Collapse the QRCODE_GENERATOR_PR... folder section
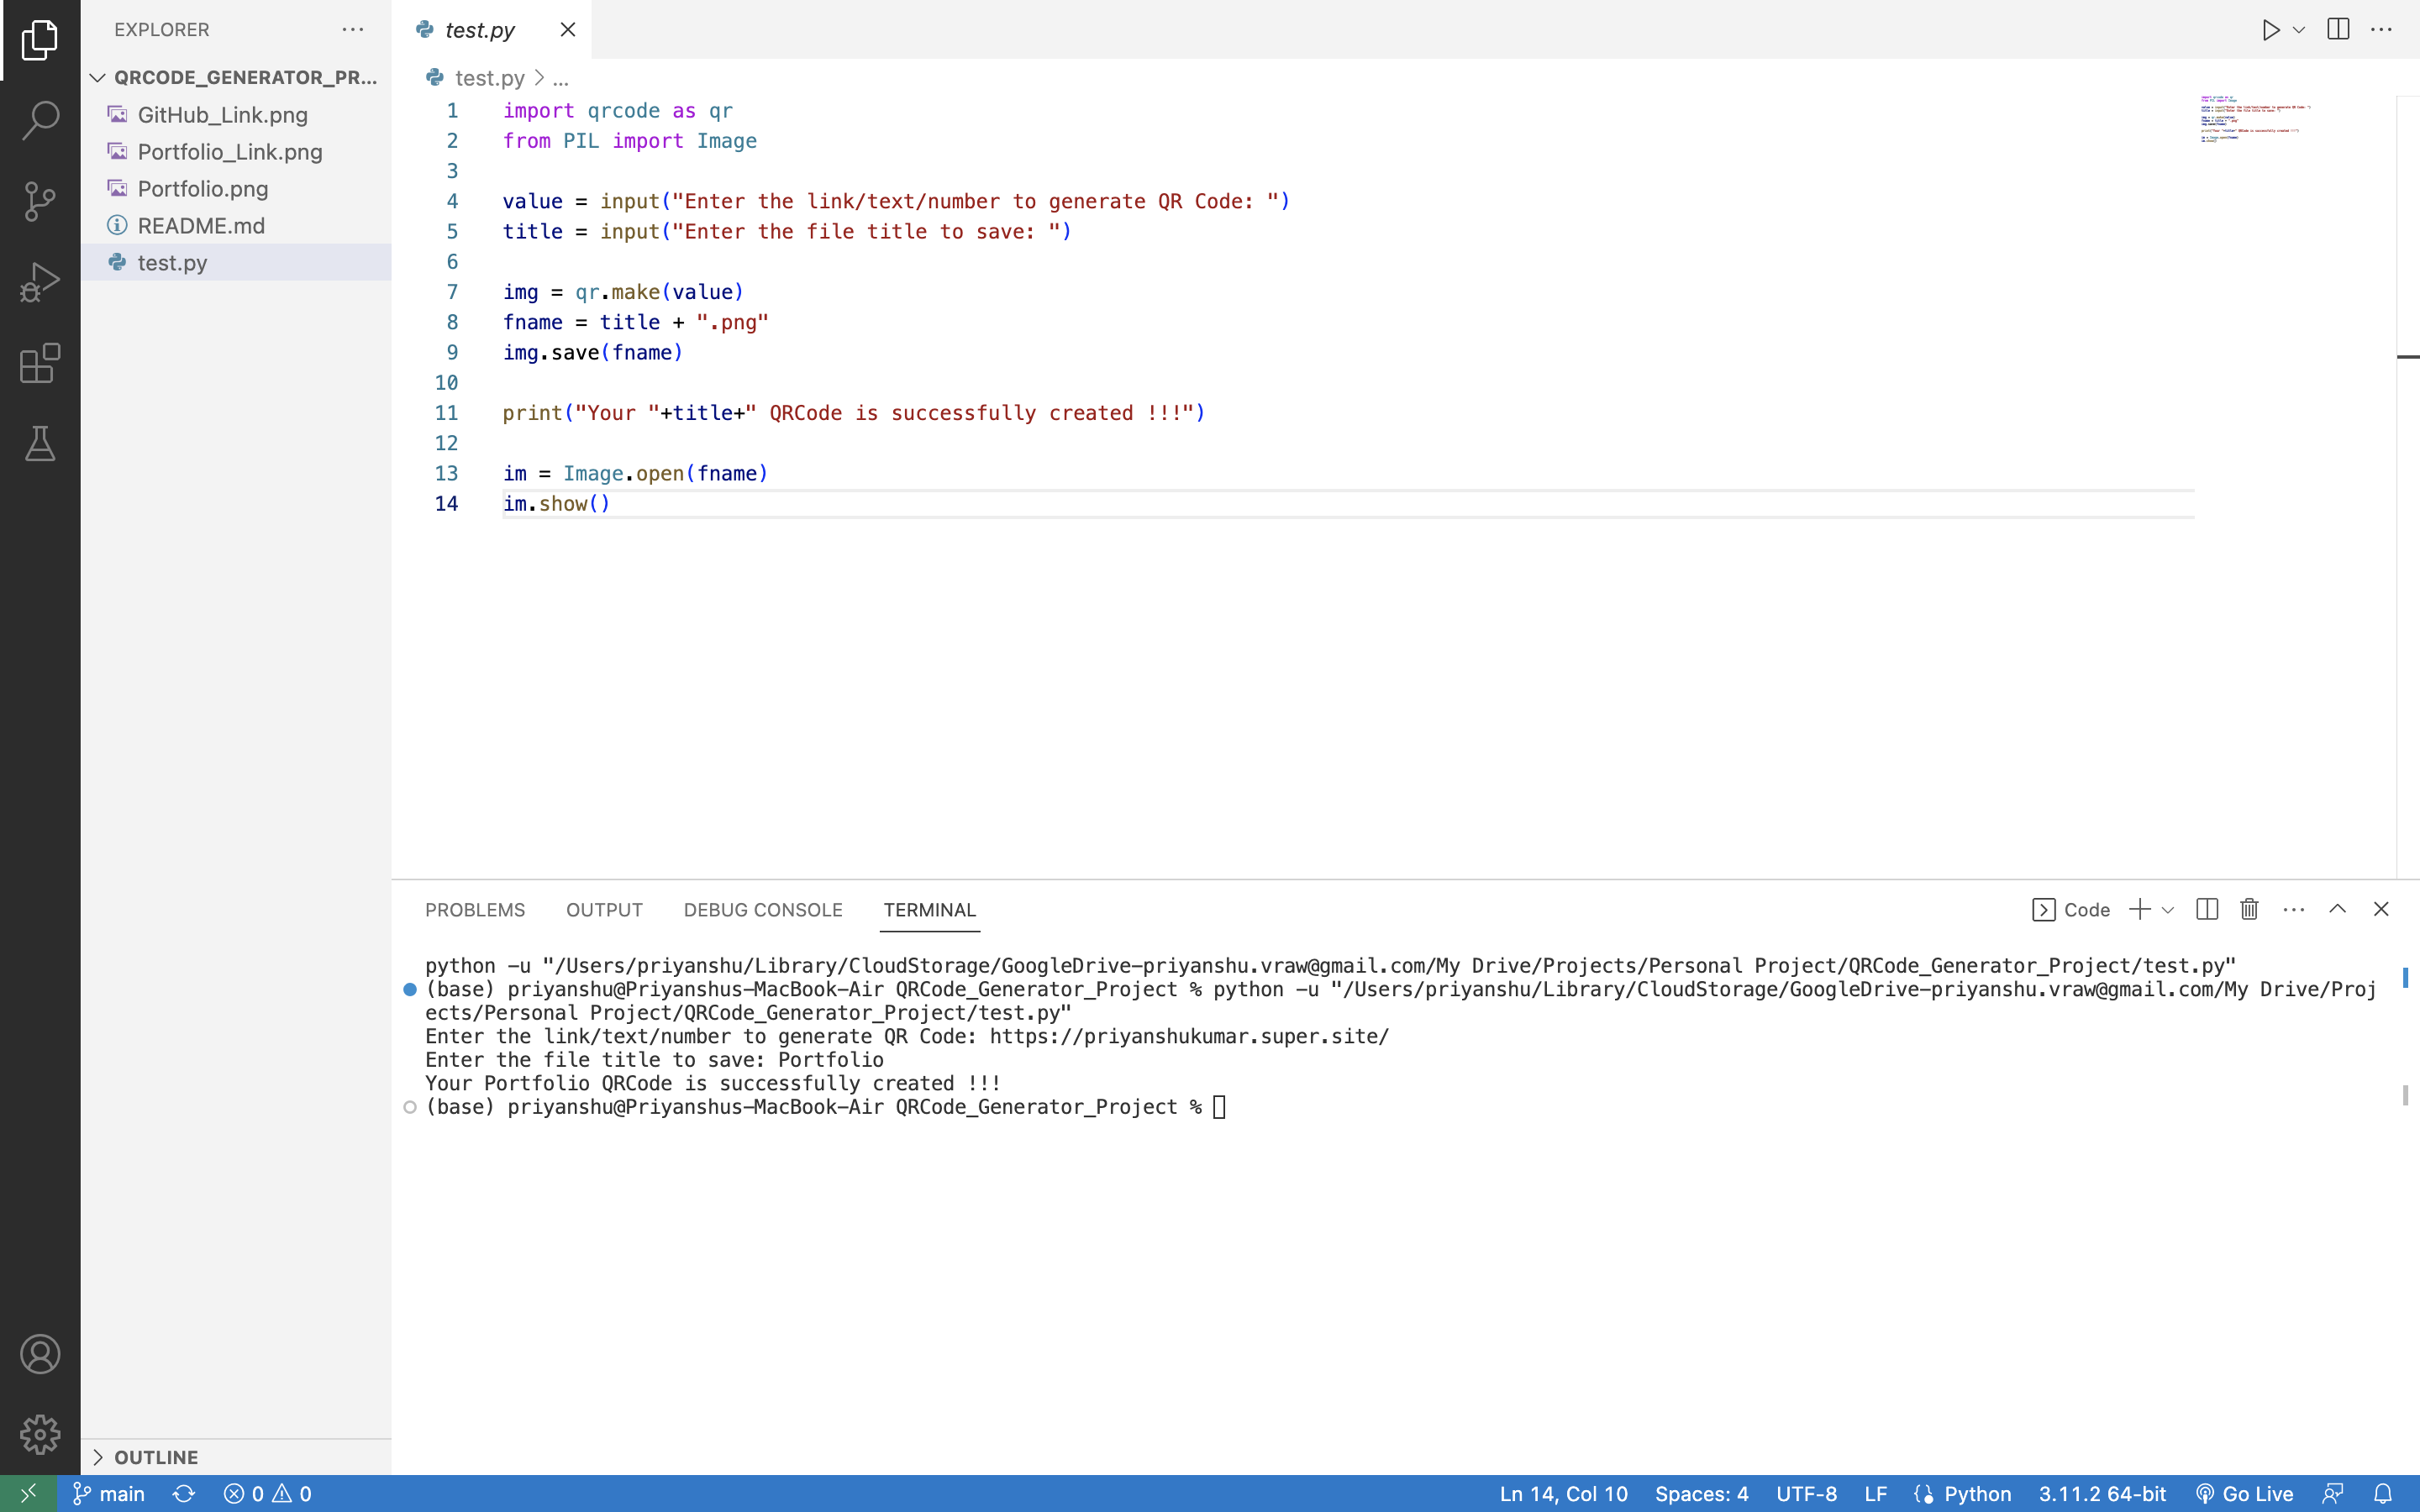Image resolution: width=2420 pixels, height=1512 pixels. pos(98,77)
